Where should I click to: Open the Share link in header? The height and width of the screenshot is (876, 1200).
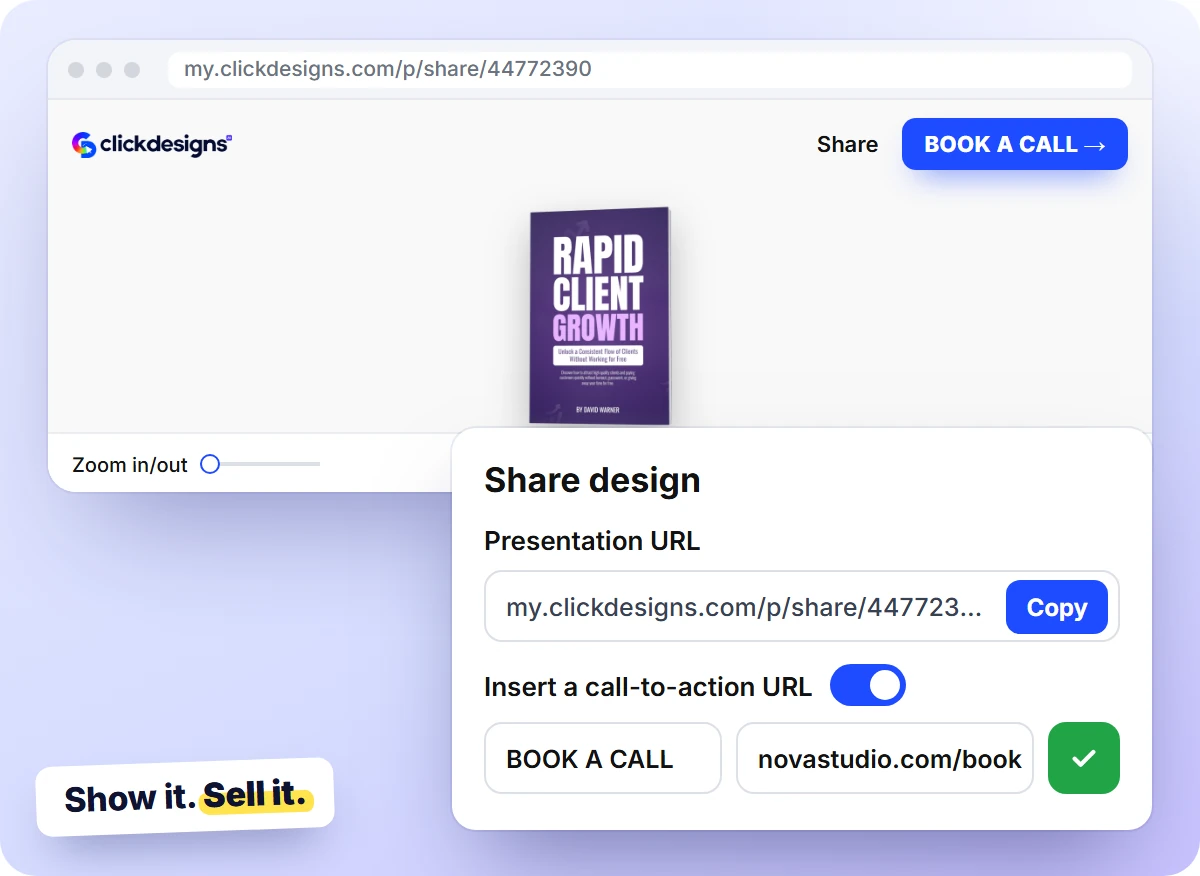[x=847, y=144]
